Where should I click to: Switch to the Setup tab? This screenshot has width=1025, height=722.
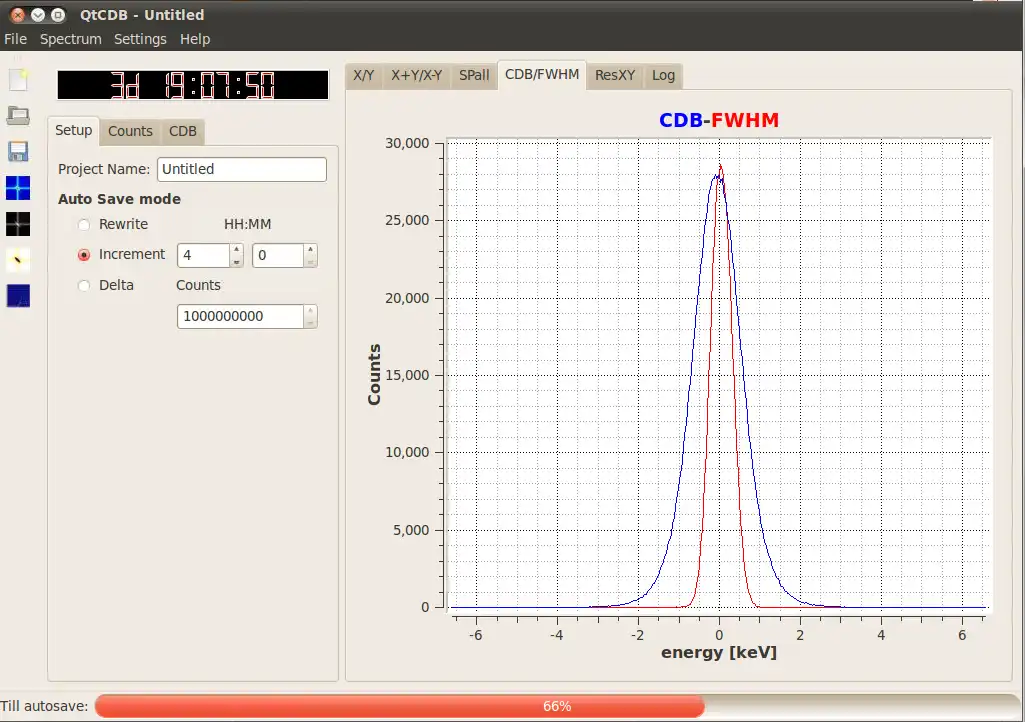(x=73, y=130)
